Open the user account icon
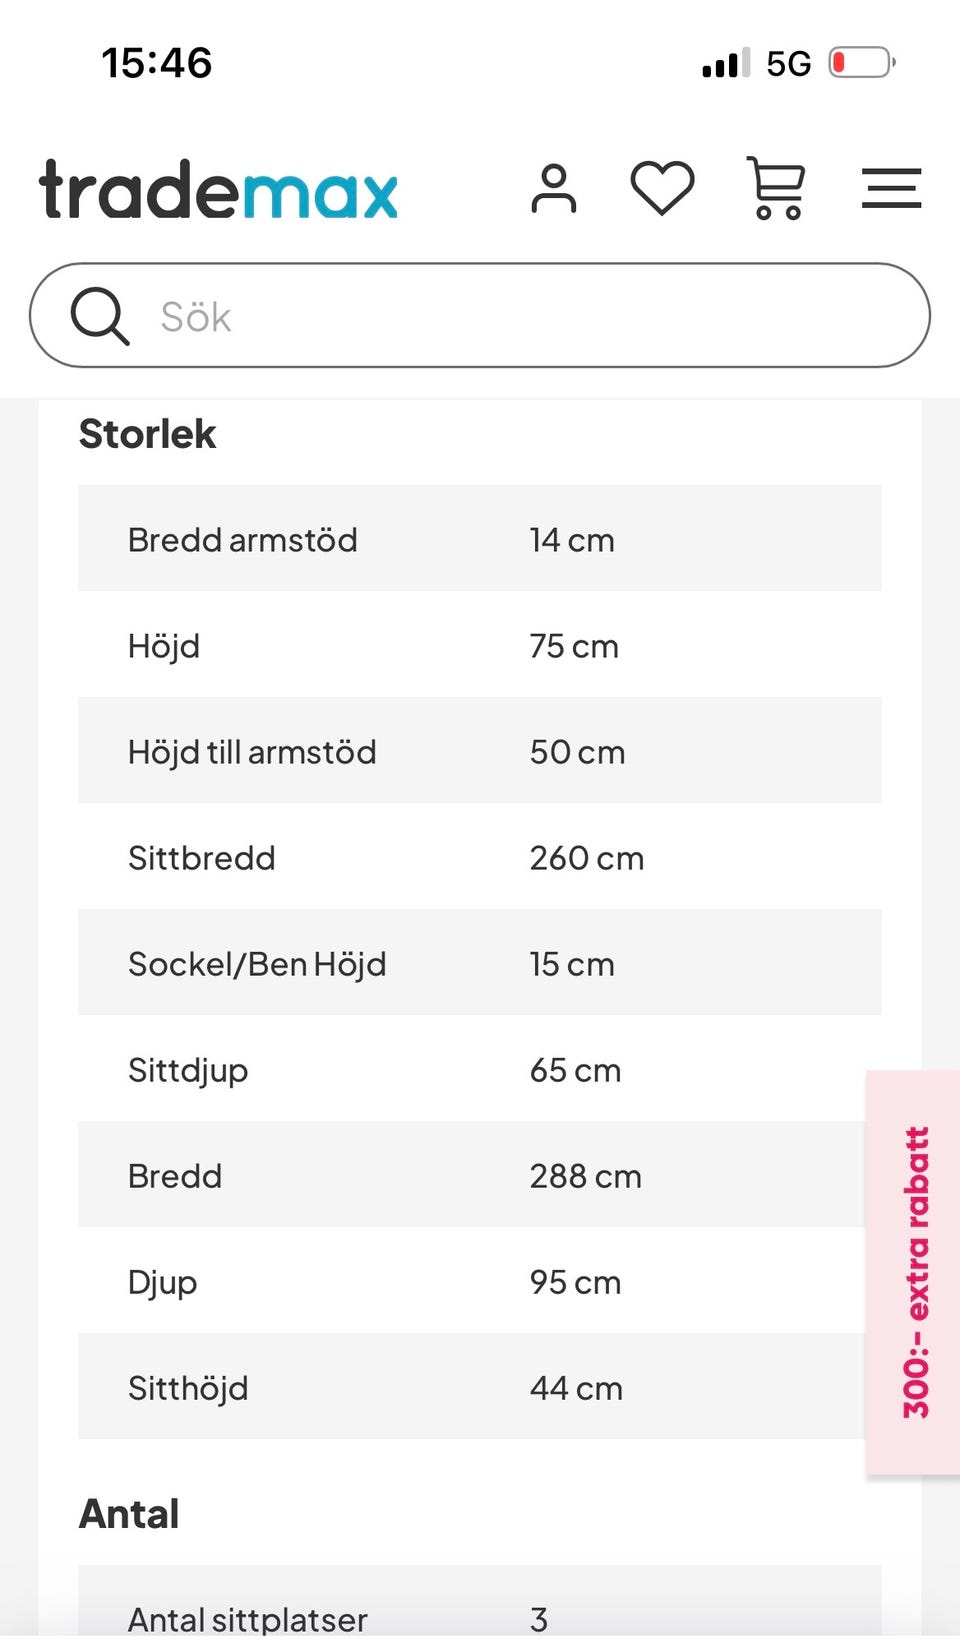The image size is (960, 1648). 554,189
